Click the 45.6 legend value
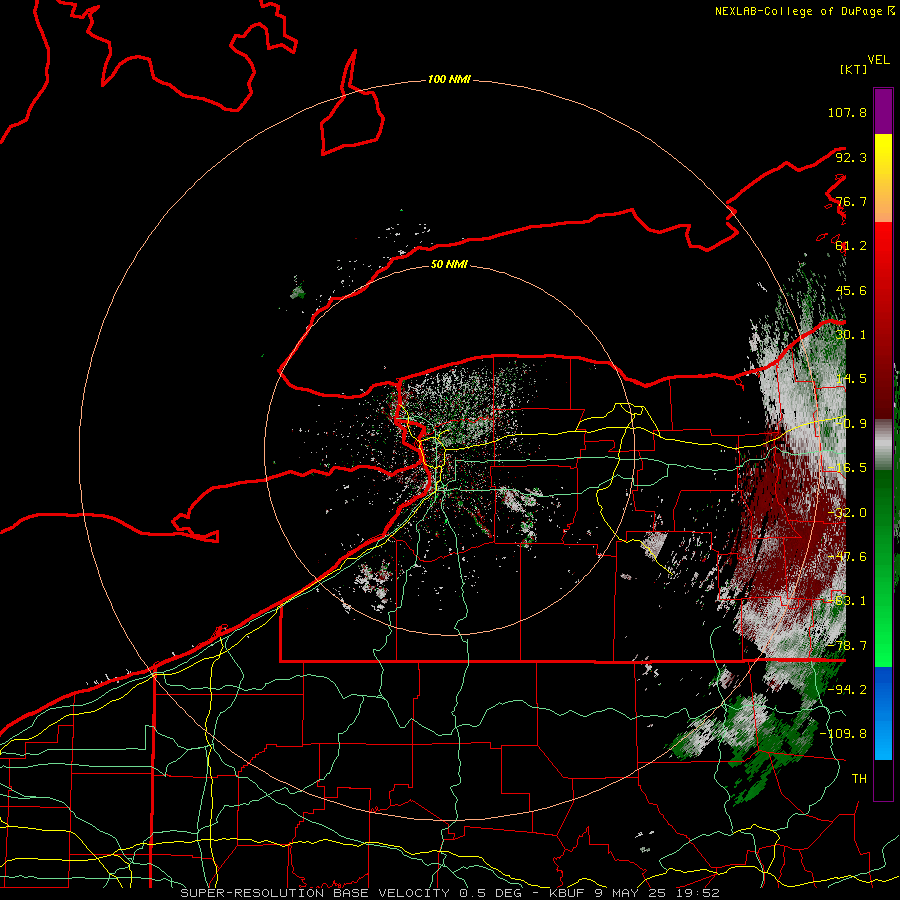Viewport: 900px width, 900px height. (x=851, y=290)
